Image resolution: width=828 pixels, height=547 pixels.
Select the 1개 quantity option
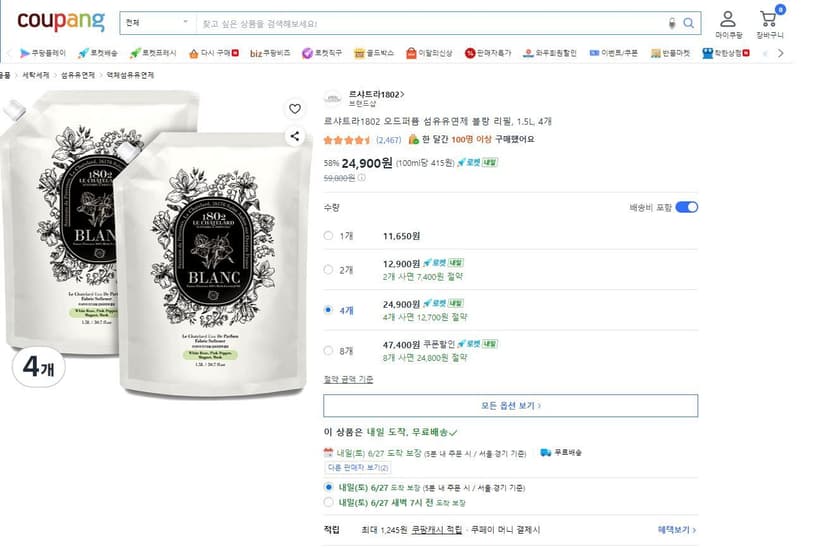pyautogui.click(x=328, y=235)
